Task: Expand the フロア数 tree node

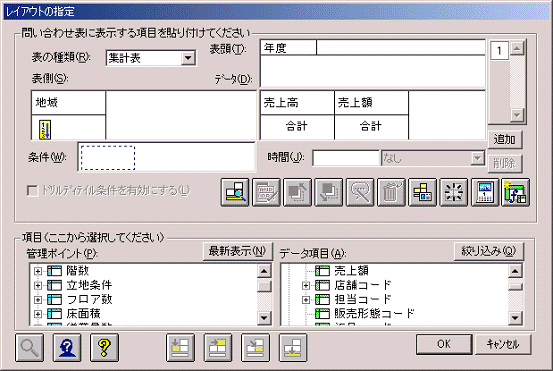Action: click(37, 300)
